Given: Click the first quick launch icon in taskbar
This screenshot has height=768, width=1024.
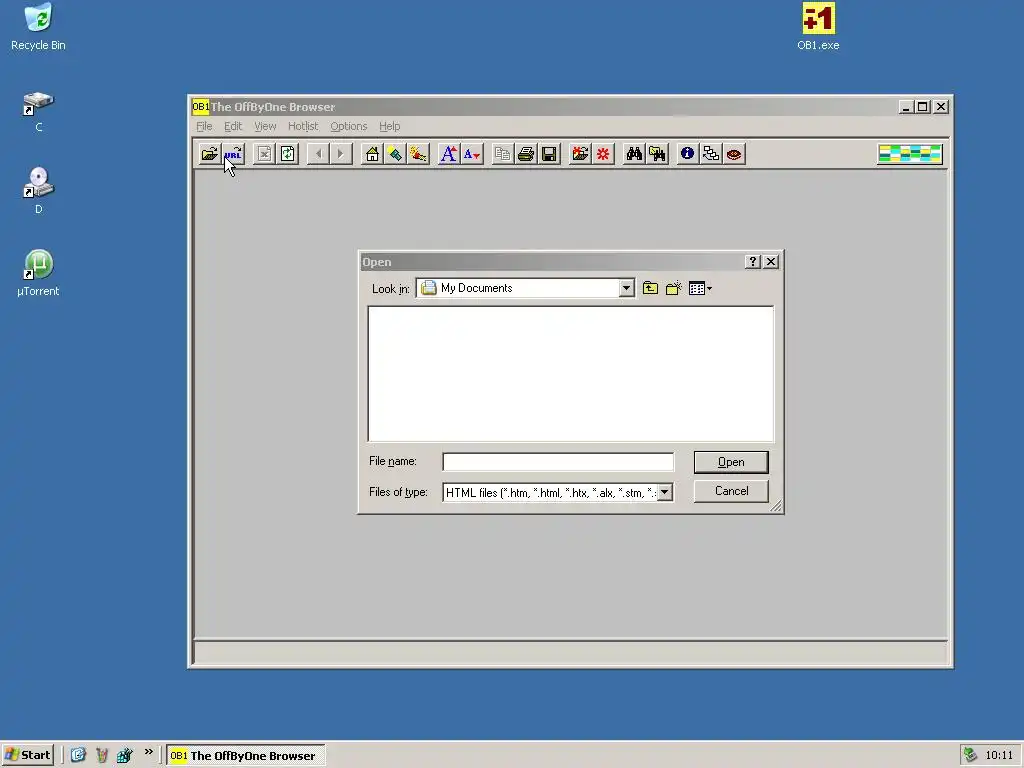Looking at the screenshot, I should 78,755.
